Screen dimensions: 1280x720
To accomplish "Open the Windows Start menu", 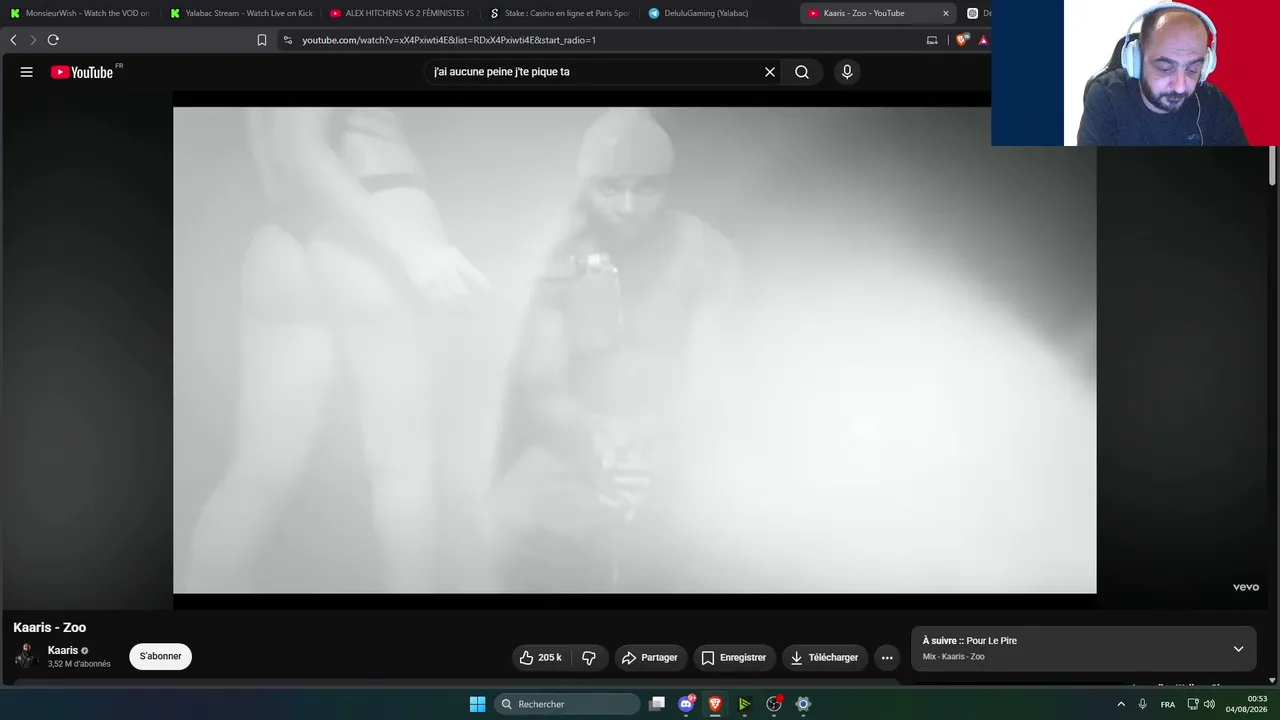I will pos(478,704).
